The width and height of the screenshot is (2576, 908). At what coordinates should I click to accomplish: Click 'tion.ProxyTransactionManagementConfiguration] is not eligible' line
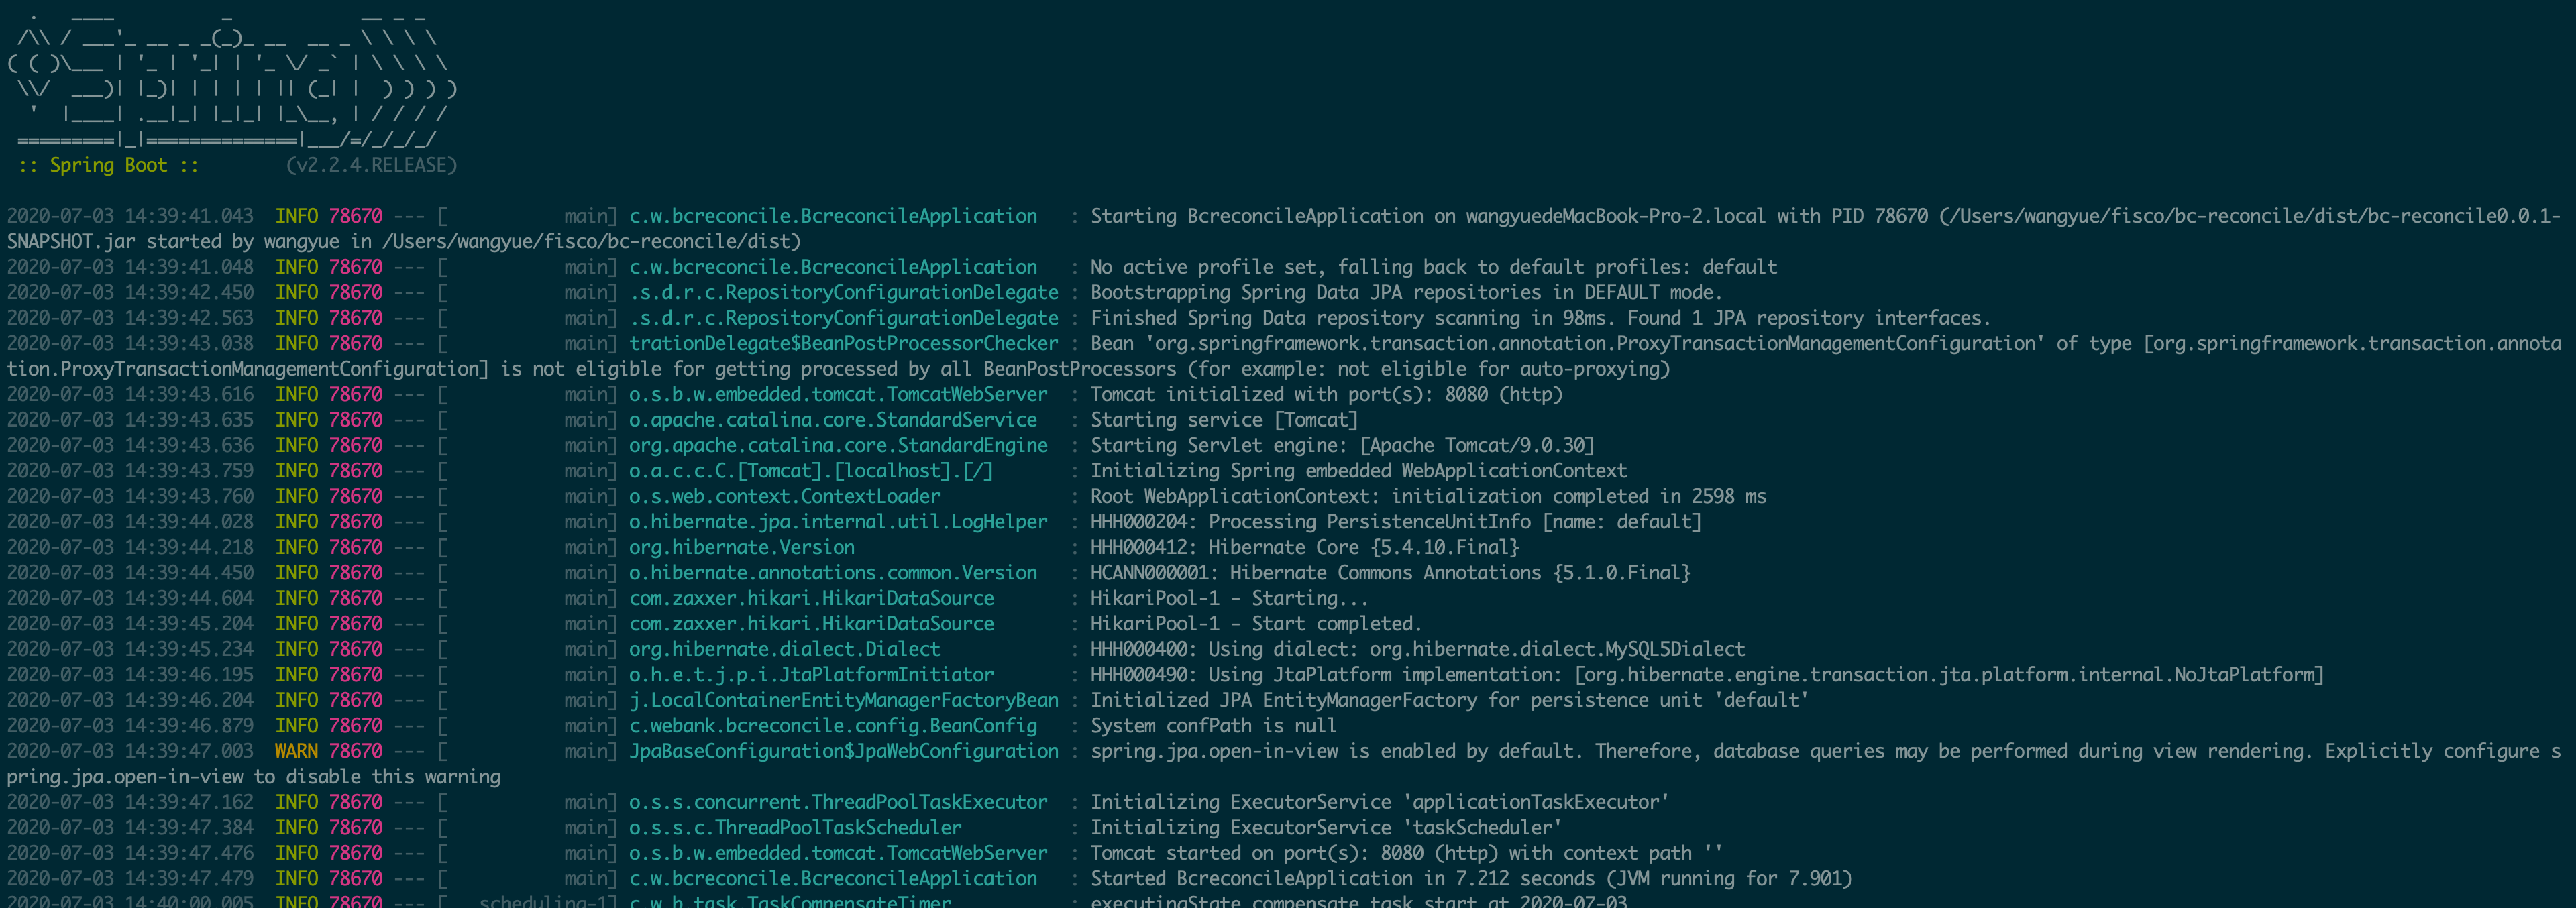pos(838,369)
